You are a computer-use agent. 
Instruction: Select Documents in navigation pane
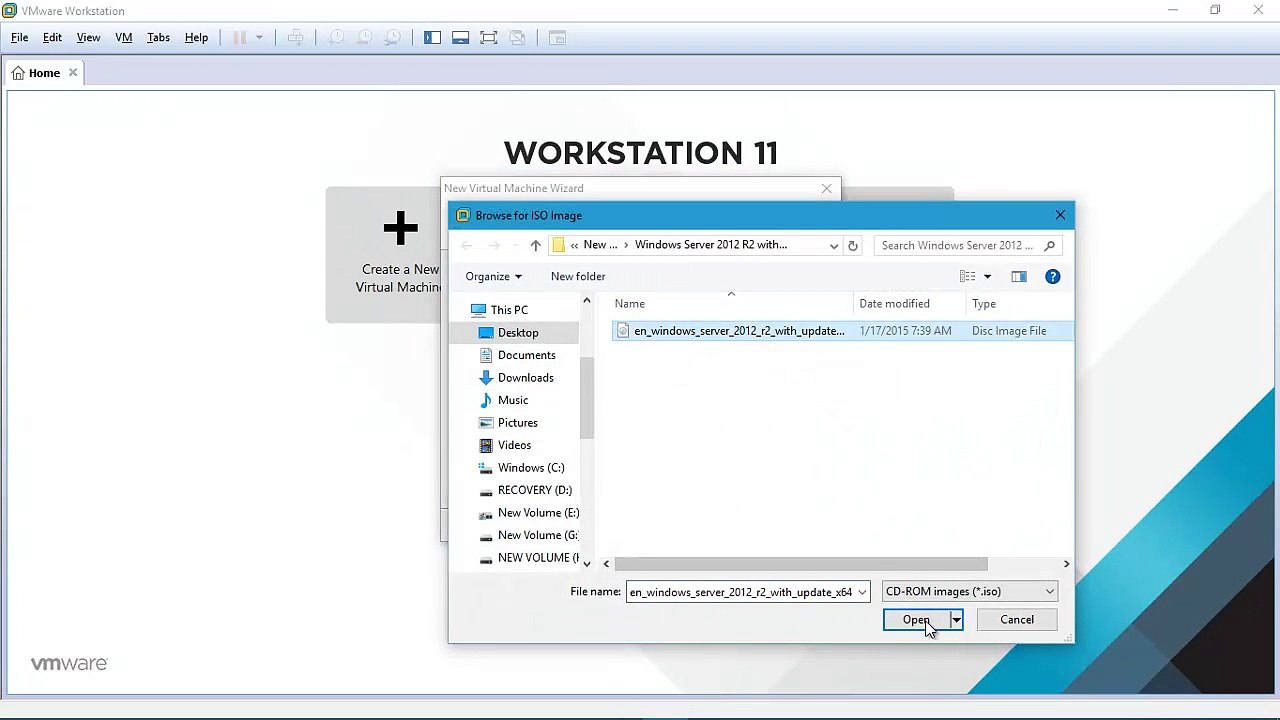[x=526, y=355]
